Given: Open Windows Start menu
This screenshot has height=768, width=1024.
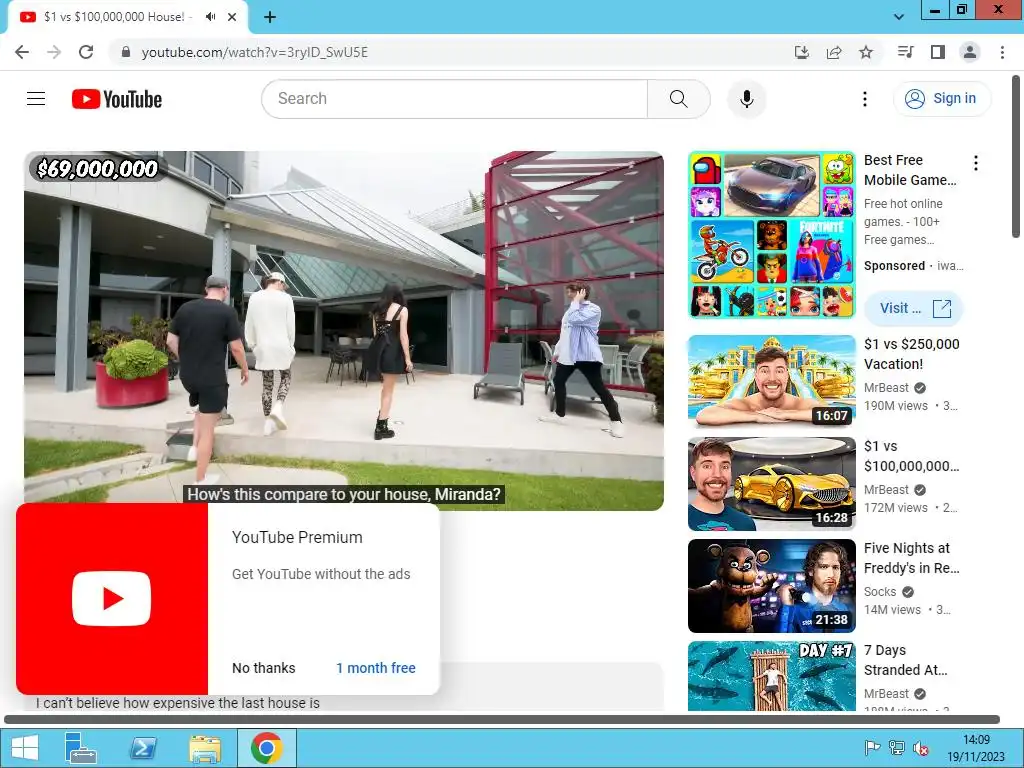Looking at the screenshot, I should (25, 748).
